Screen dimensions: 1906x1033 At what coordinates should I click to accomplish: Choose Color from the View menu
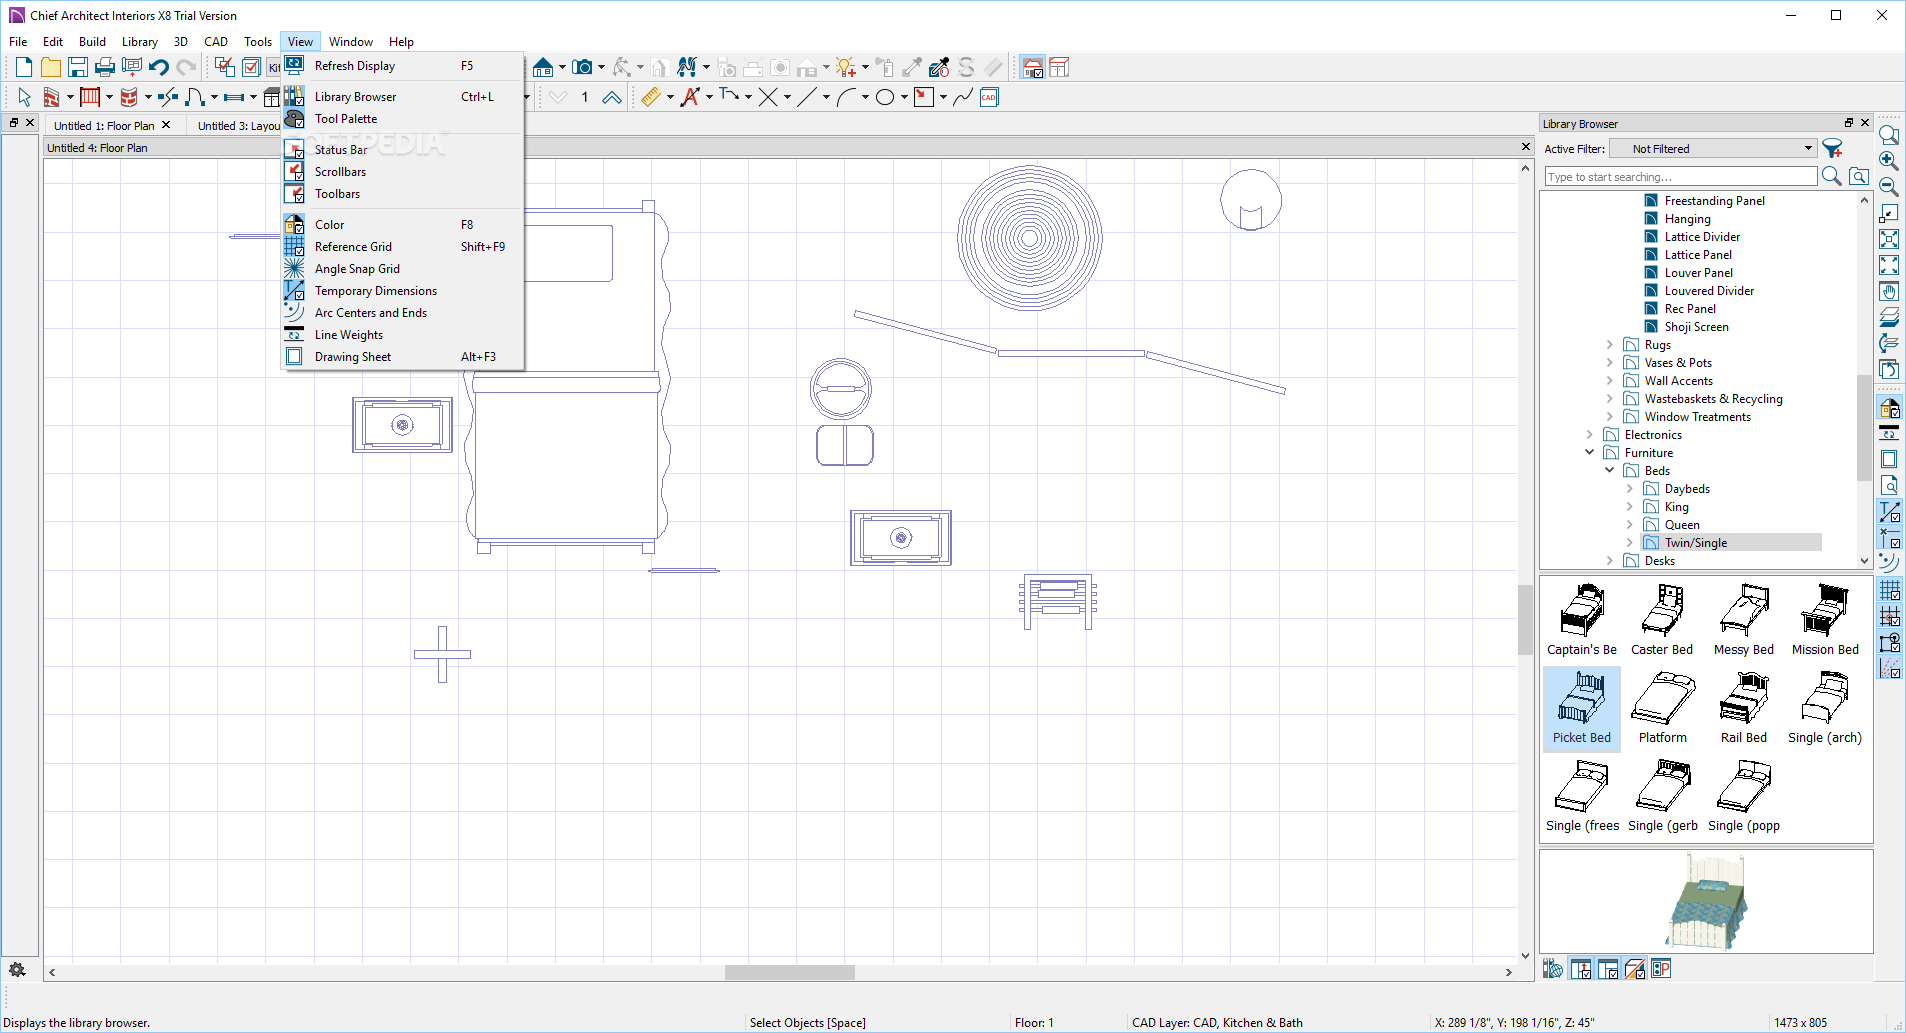tap(403, 225)
